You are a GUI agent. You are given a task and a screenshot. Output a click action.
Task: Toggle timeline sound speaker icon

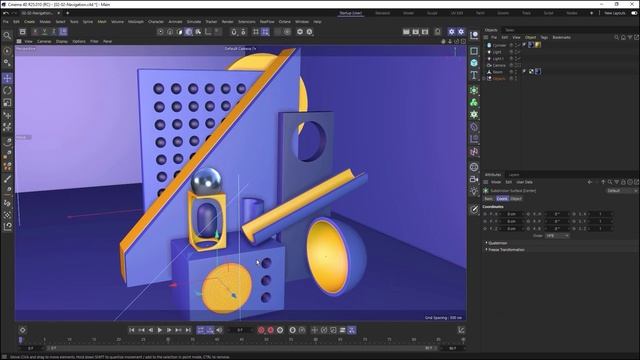point(220,330)
